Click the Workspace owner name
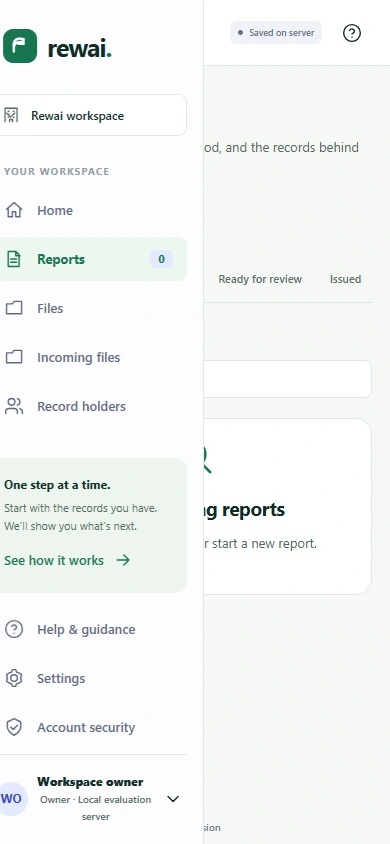This screenshot has height=844, width=390. point(90,782)
